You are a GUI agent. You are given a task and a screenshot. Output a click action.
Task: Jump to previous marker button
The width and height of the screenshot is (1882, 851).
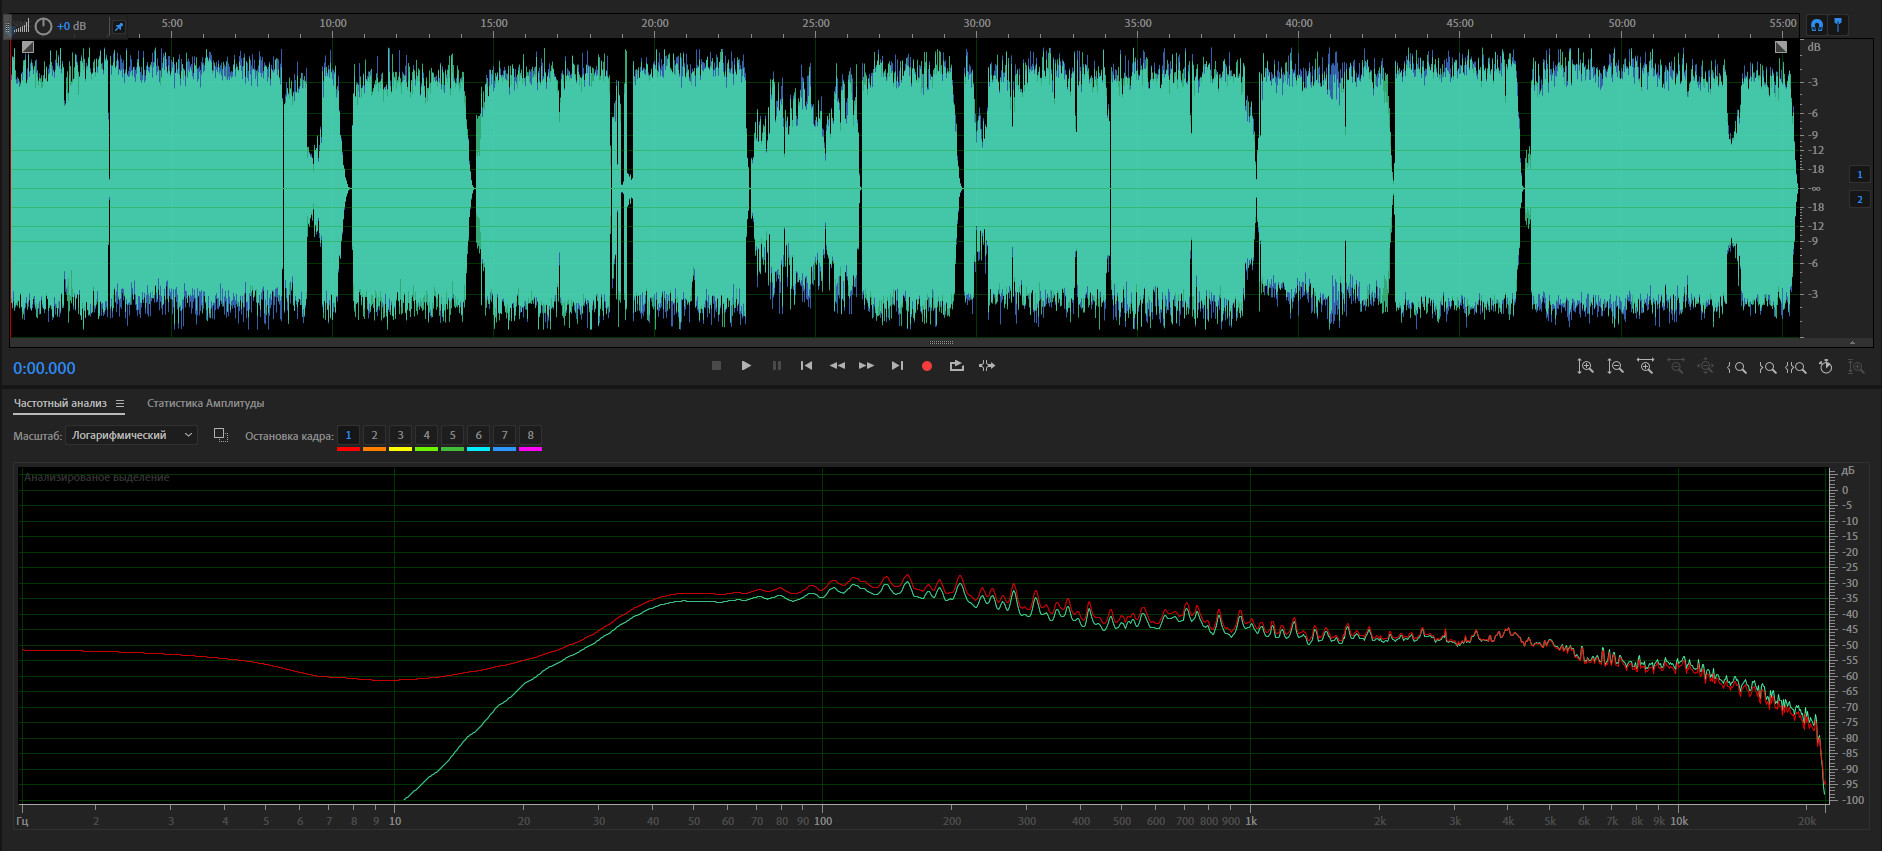pos(806,366)
